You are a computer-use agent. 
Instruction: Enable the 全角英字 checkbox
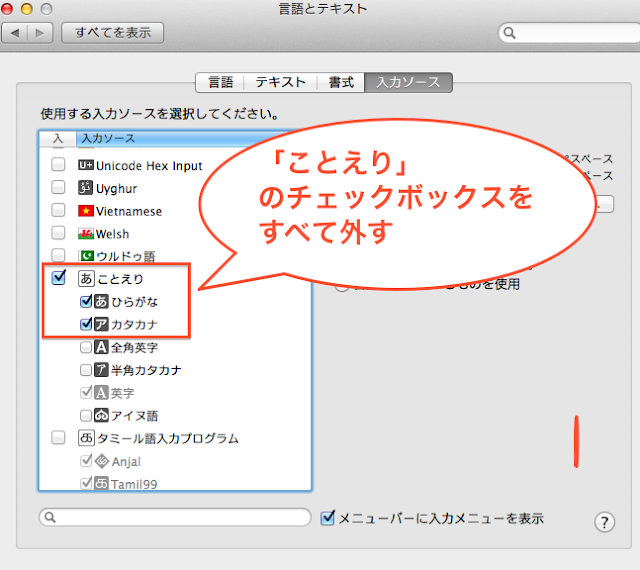point(86,347)
